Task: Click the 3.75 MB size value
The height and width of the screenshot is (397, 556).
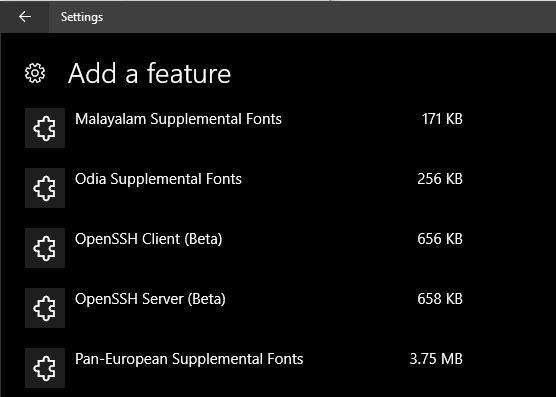Action: [x=436, y=359]
